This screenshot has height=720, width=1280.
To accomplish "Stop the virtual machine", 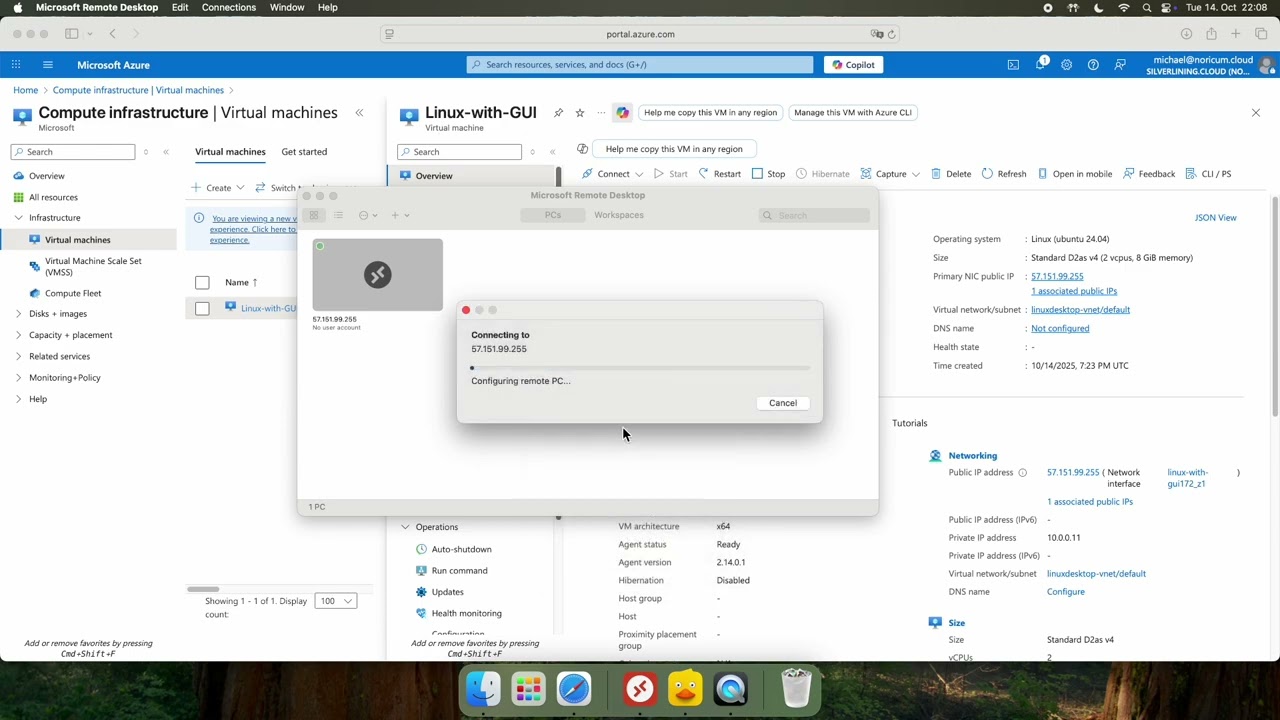I will point(768,174).
